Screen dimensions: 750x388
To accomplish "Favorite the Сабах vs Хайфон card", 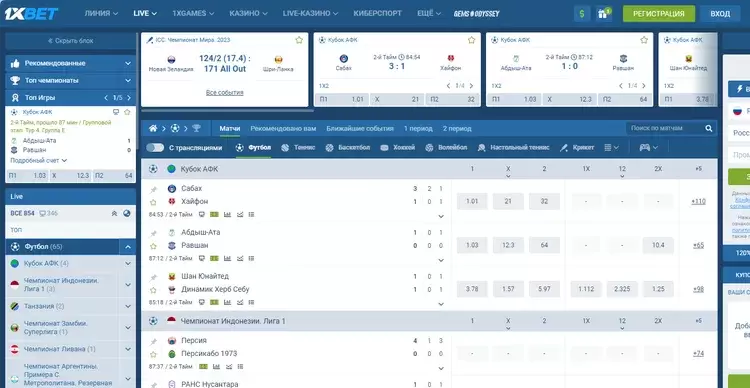I will (472, 40).
